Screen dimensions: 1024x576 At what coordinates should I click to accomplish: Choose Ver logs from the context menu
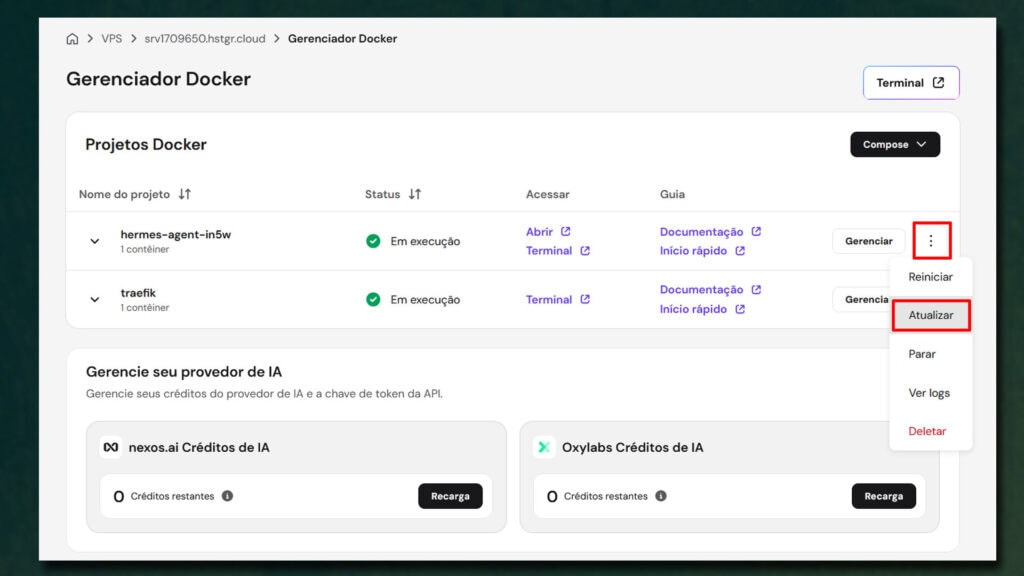[x=931, y=393]
